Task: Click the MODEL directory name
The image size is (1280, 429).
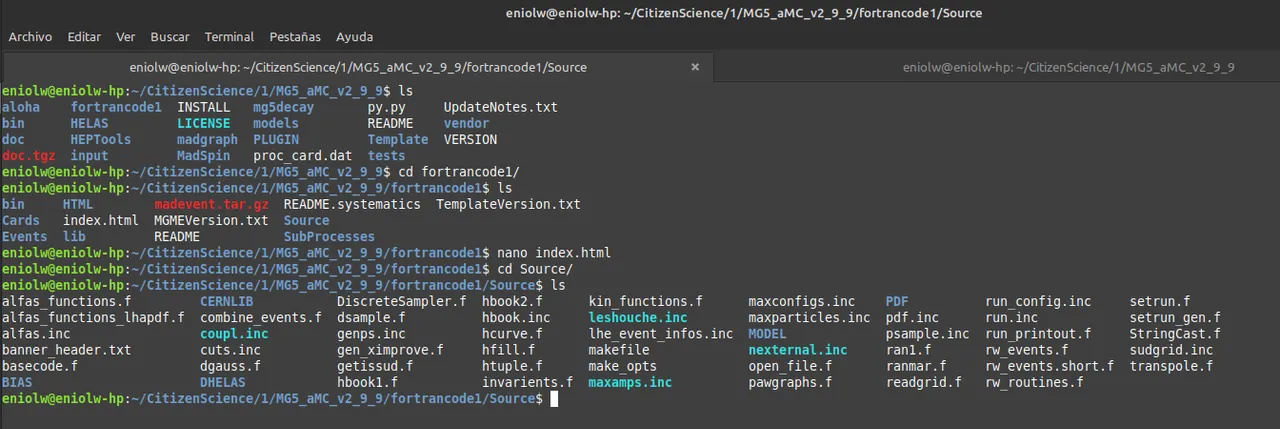Action: 768,334
